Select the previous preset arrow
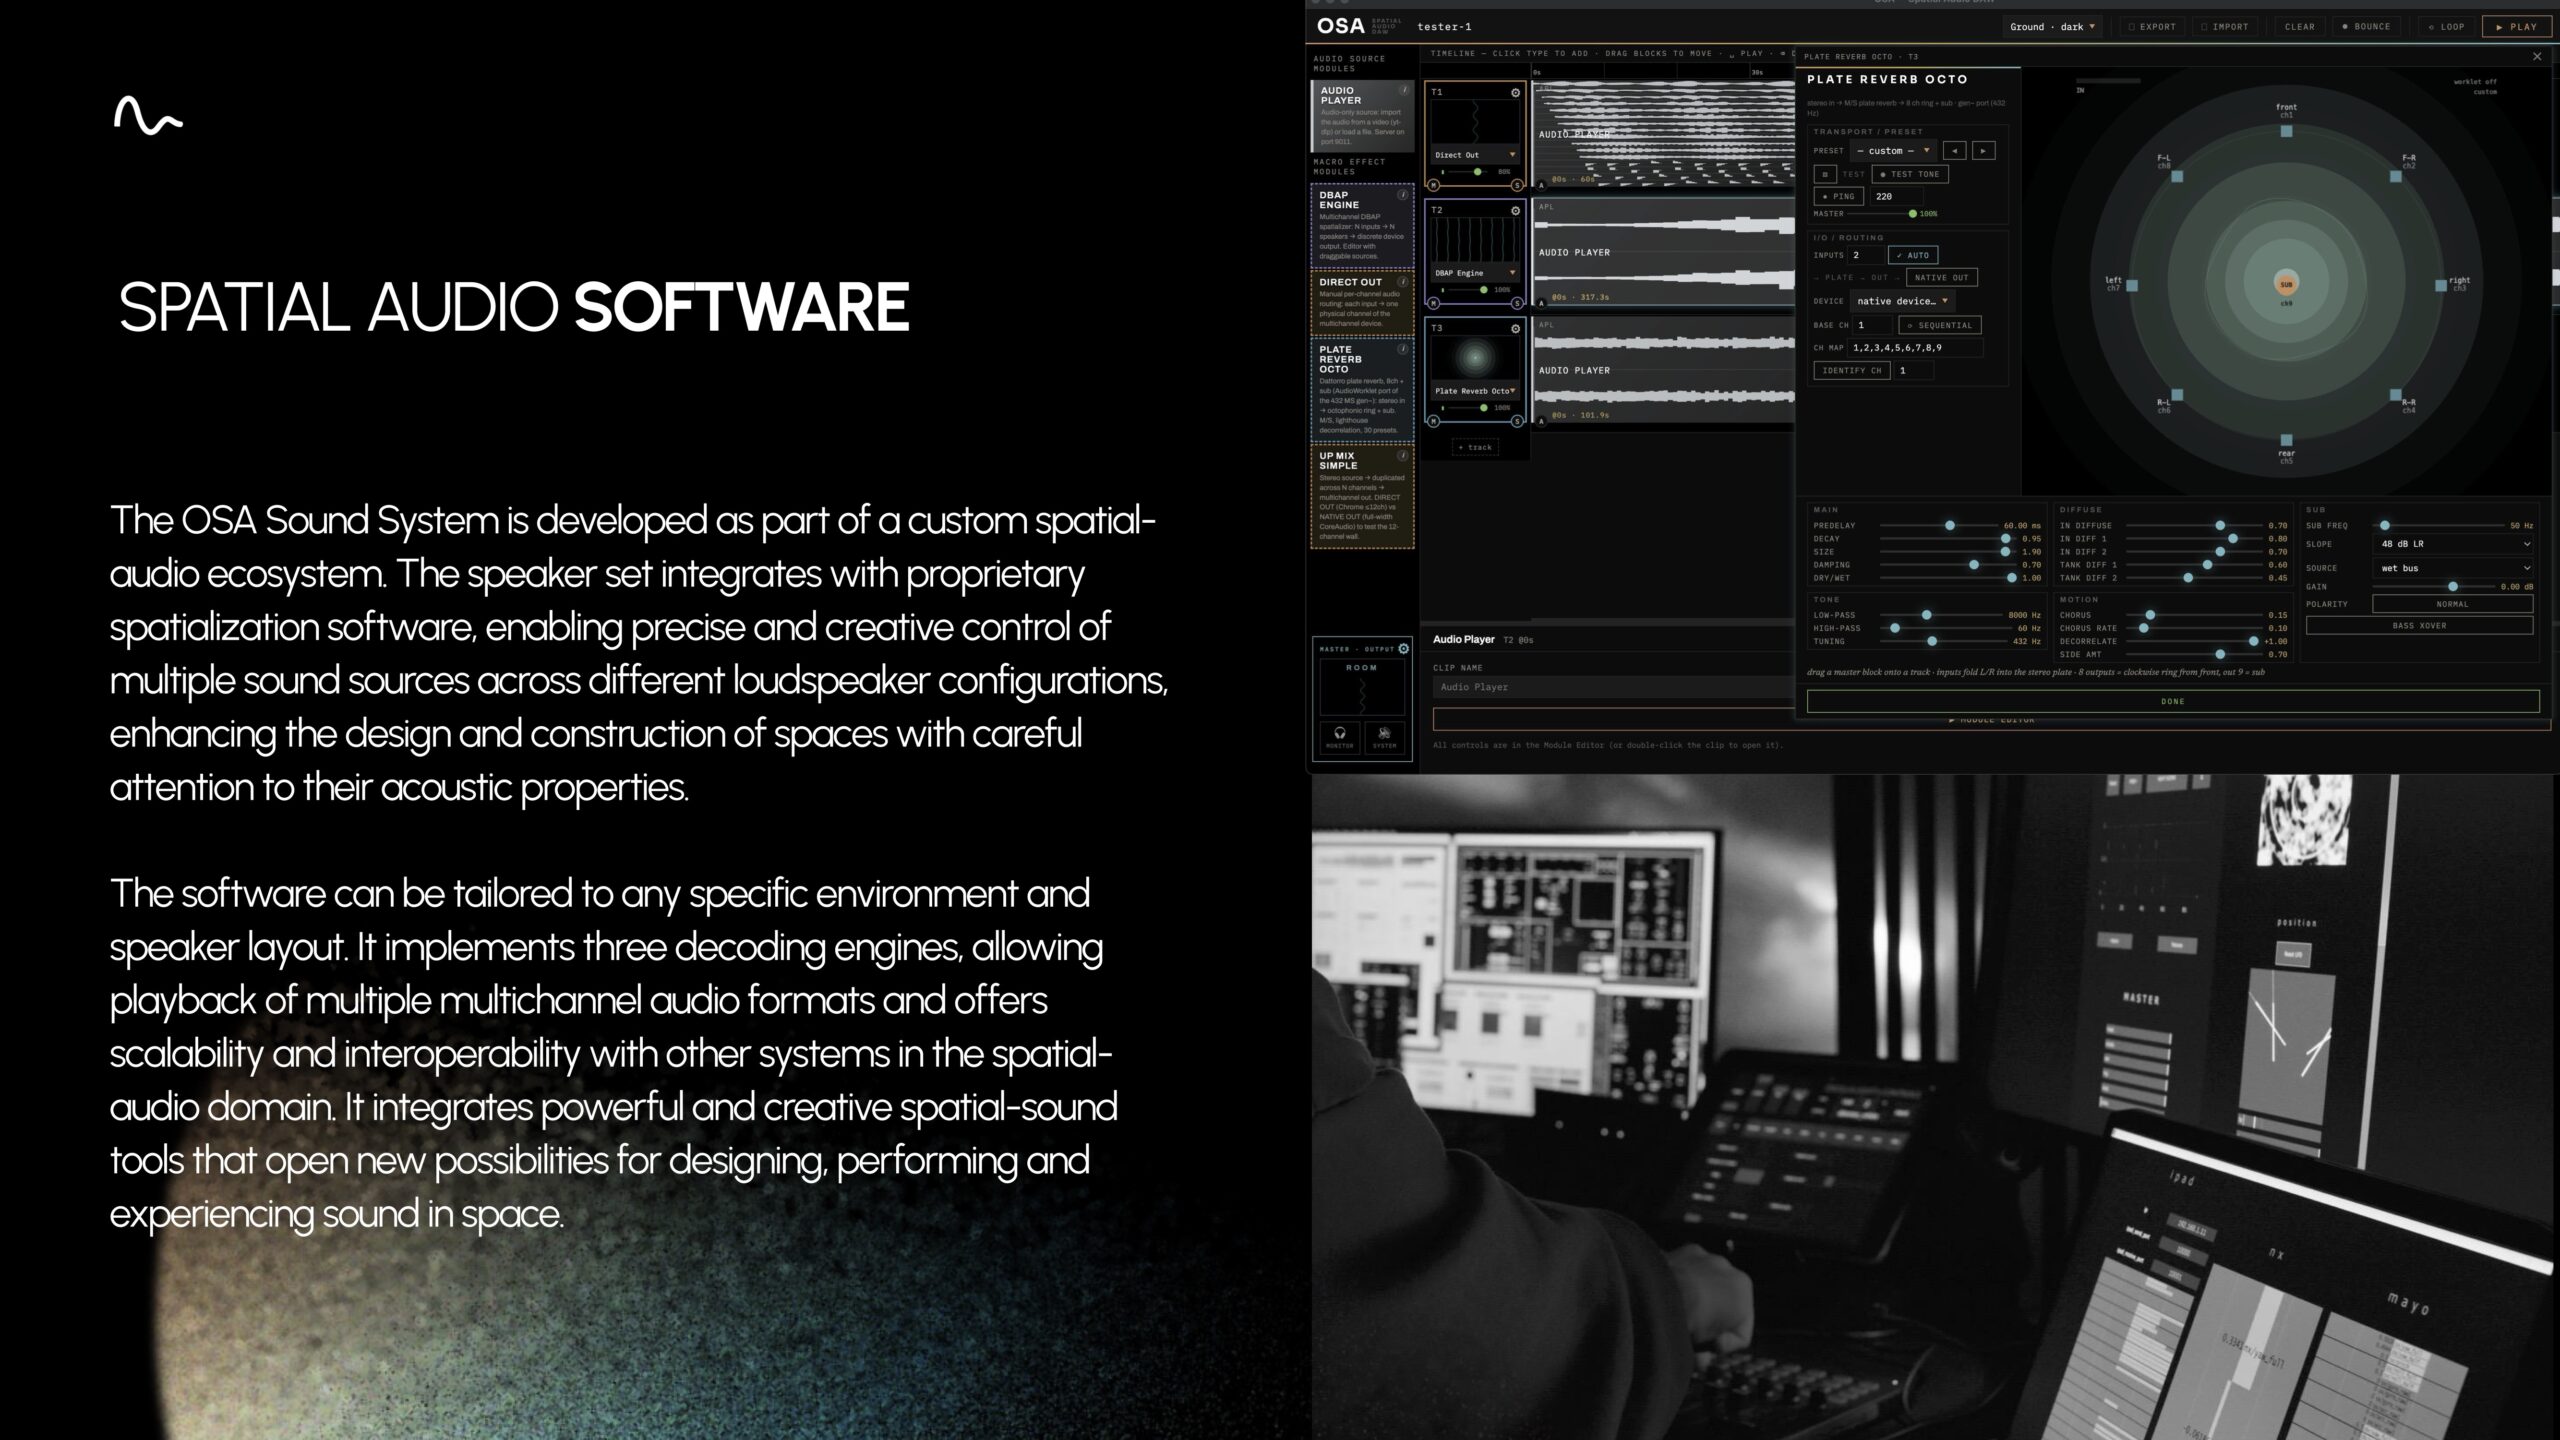2560x1440 pixels. coord(1954,151)
